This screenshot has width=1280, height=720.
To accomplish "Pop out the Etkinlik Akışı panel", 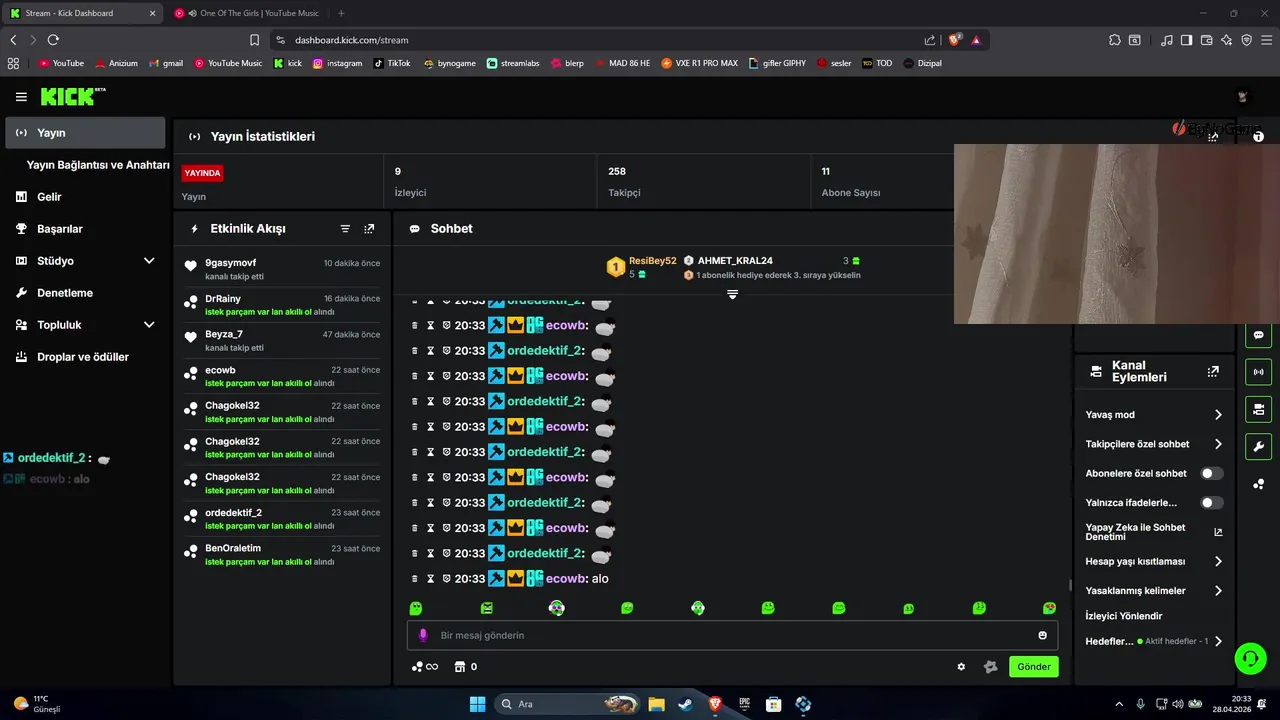I will point(369,229).
